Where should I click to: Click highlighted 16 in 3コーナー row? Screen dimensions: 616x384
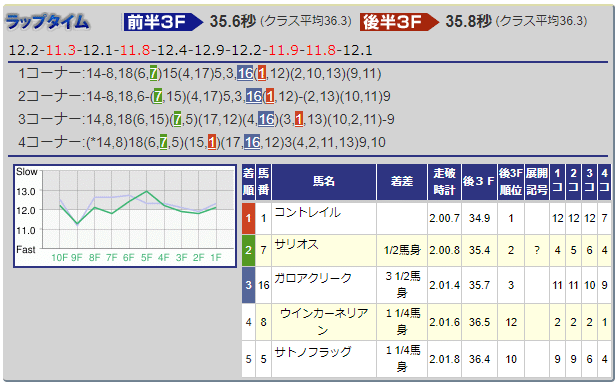click(266, 119)
